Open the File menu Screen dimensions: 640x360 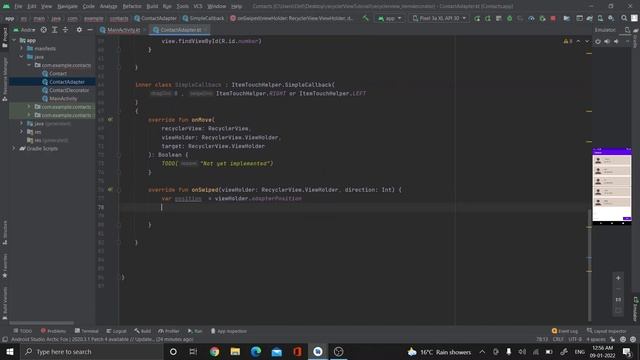(x=18, y=6)
